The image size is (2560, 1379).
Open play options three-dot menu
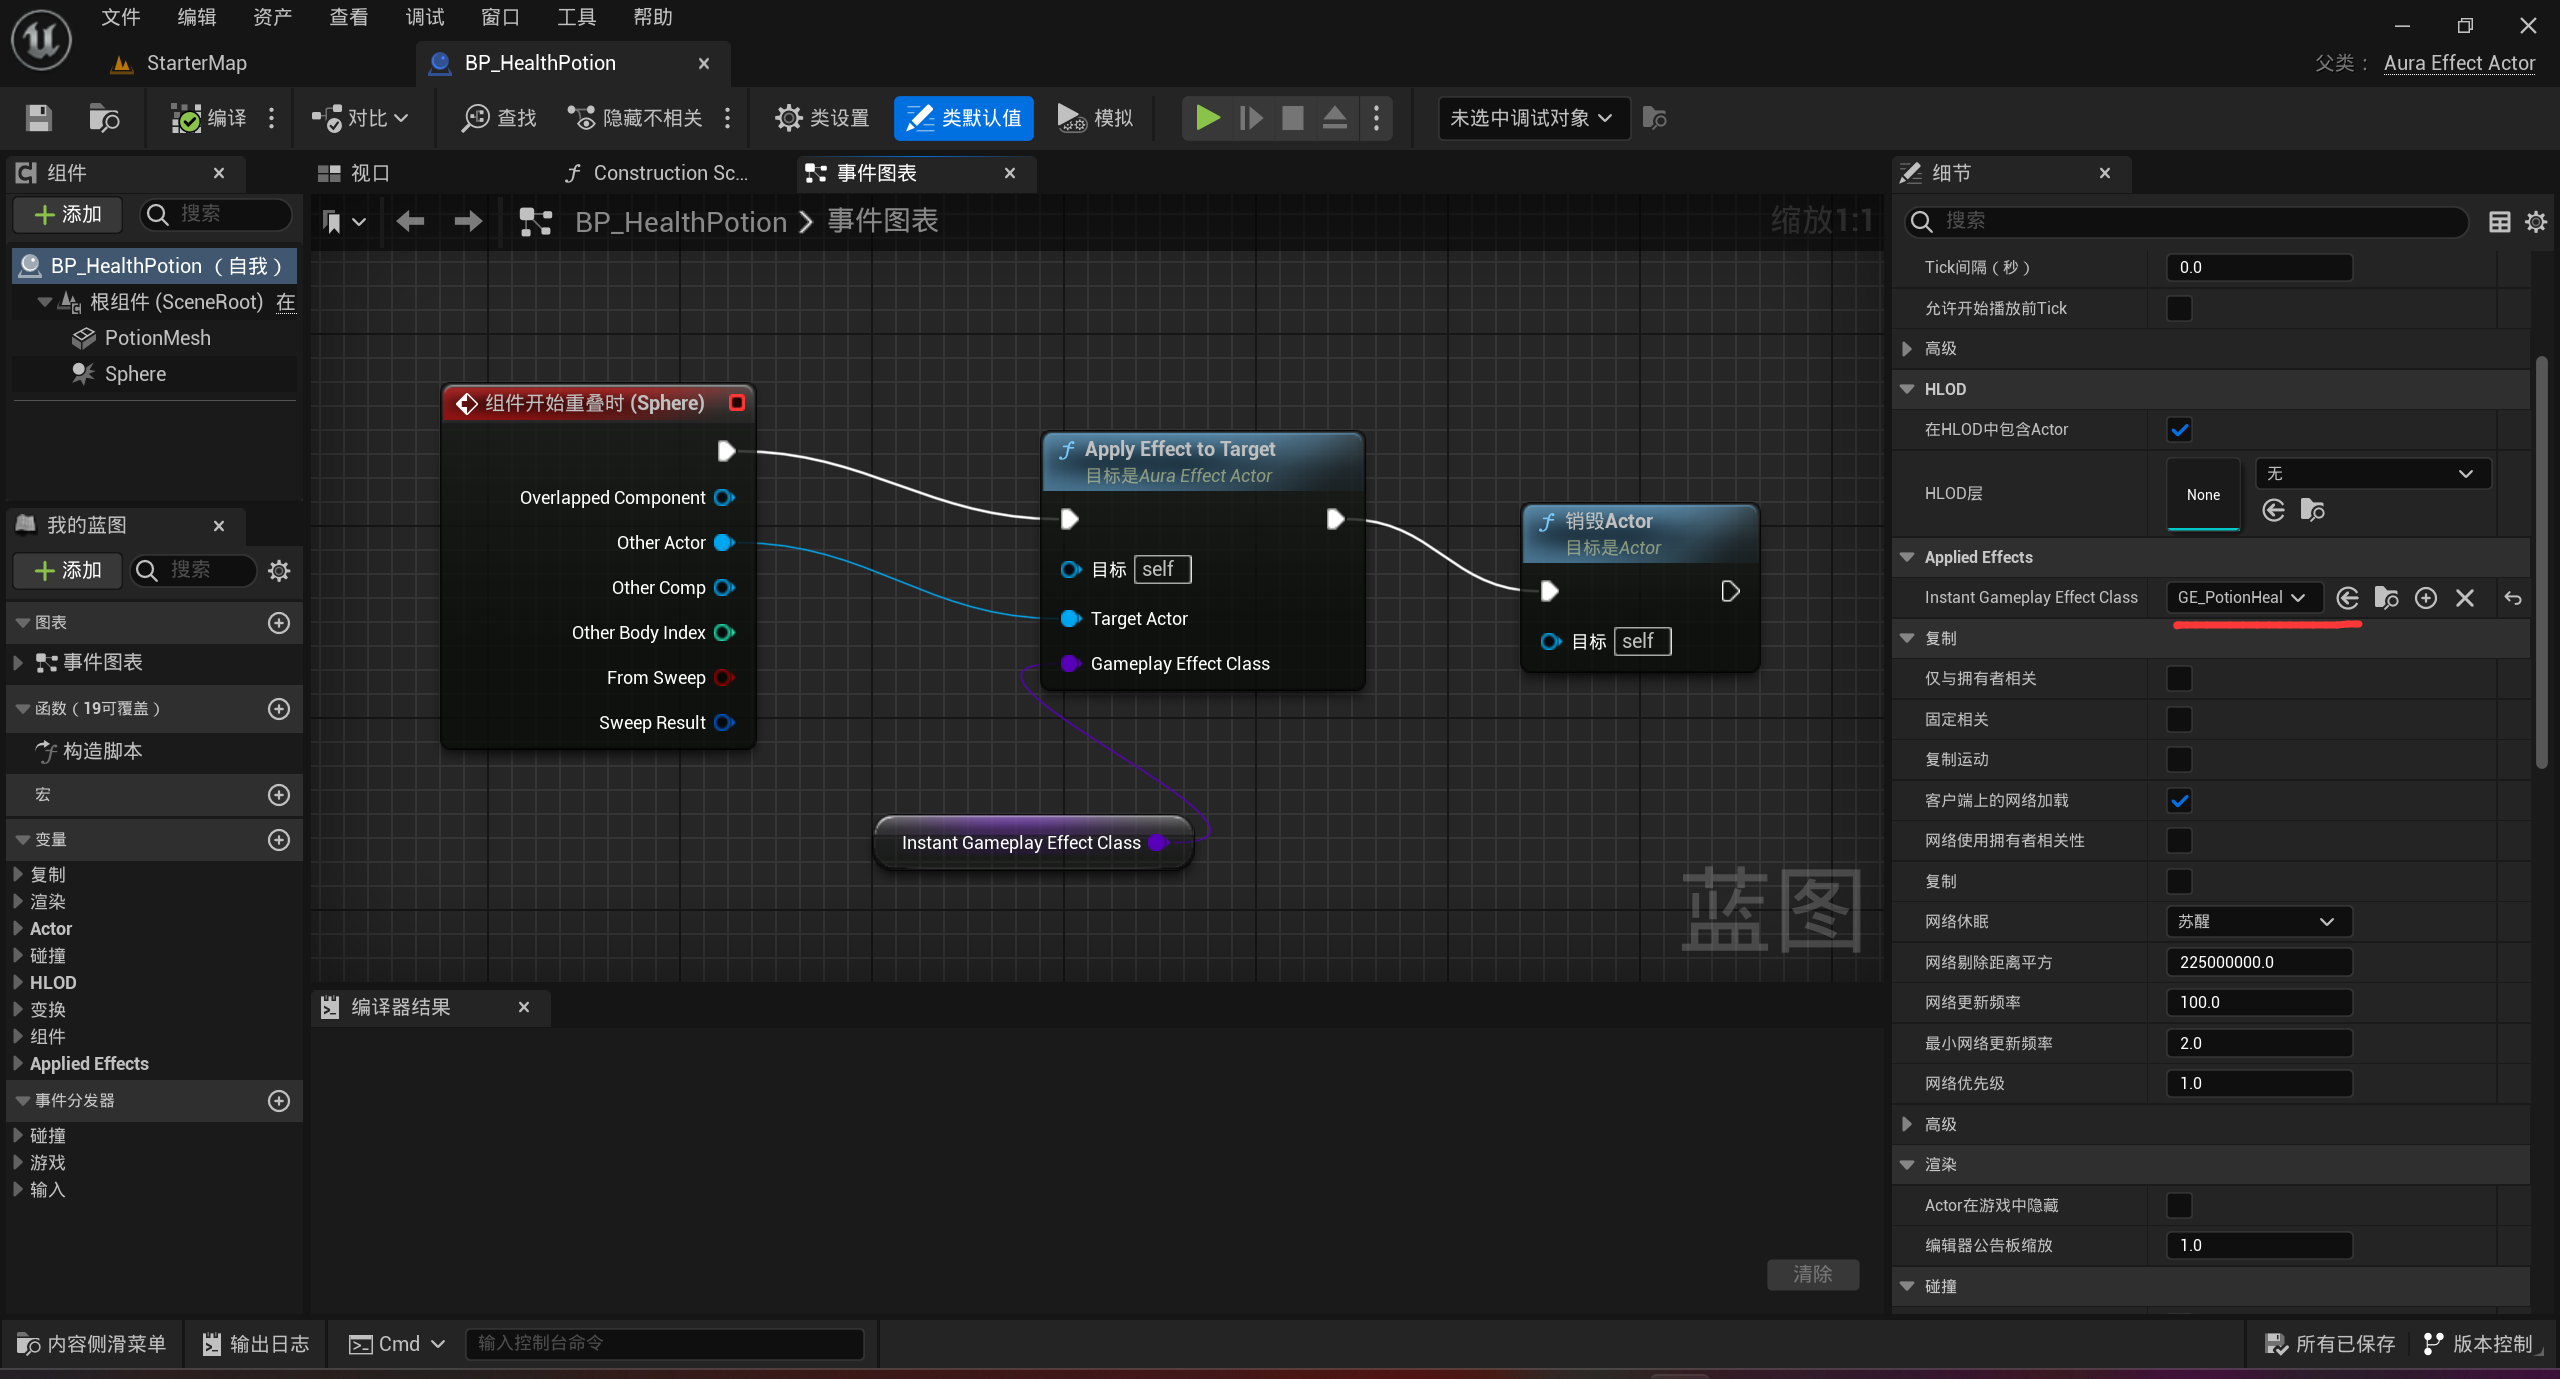tap(1376, 118)
